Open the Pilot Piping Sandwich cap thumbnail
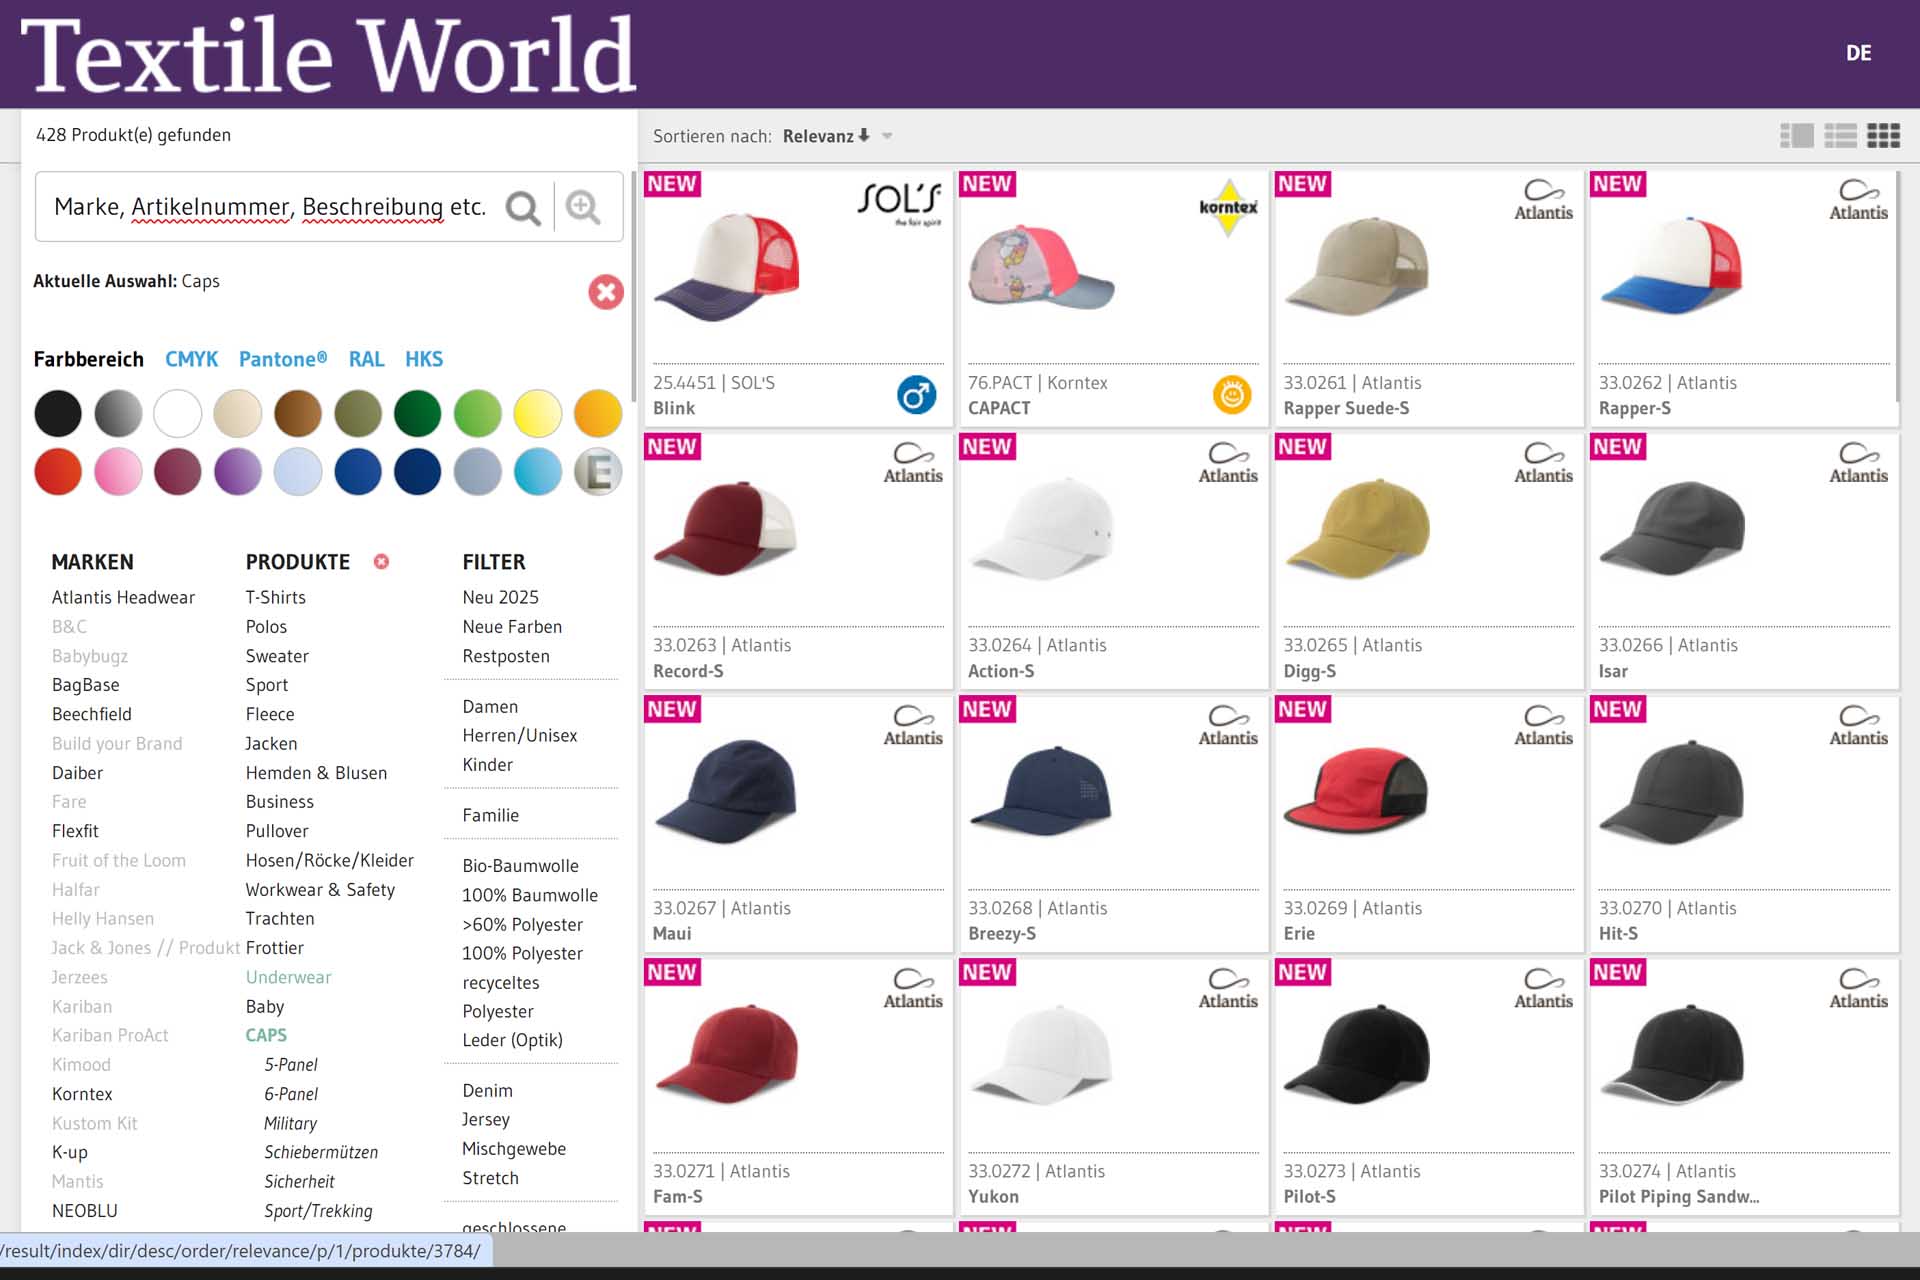This screenshot has height=1280, width=1920. point(1672,1053)
